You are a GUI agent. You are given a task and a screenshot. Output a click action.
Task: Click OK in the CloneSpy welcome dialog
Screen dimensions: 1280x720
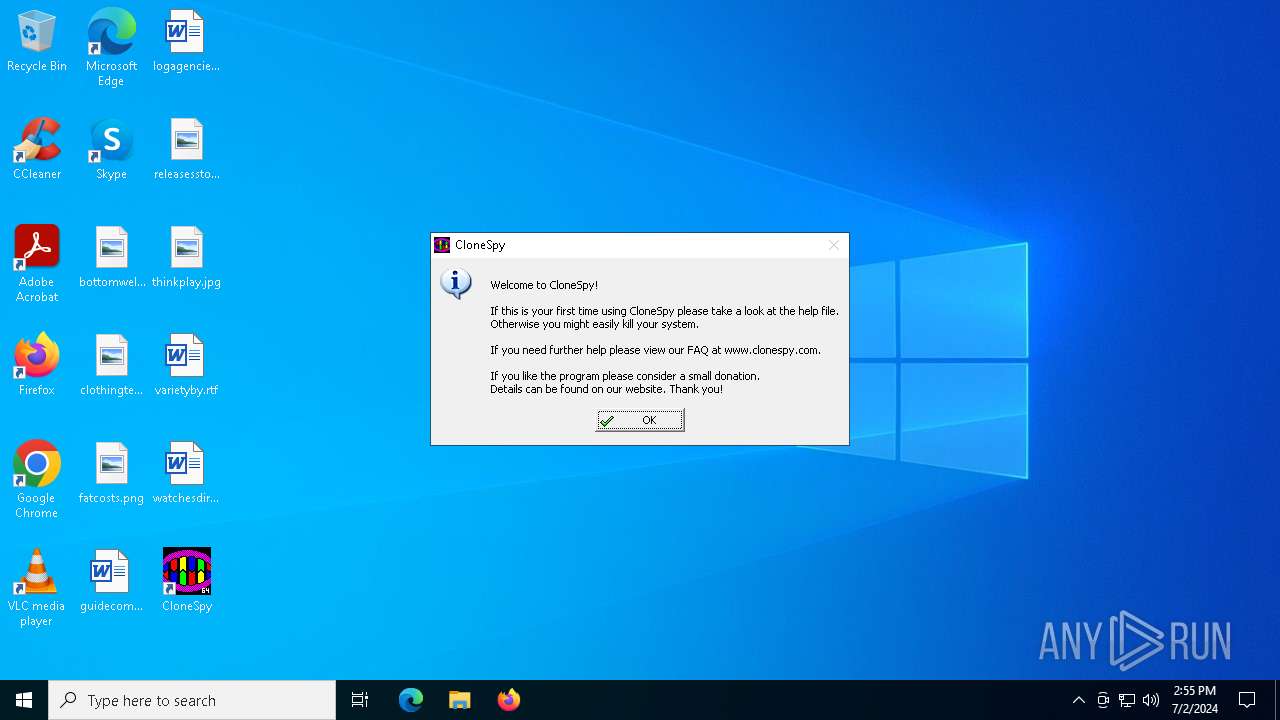[640, 421]
